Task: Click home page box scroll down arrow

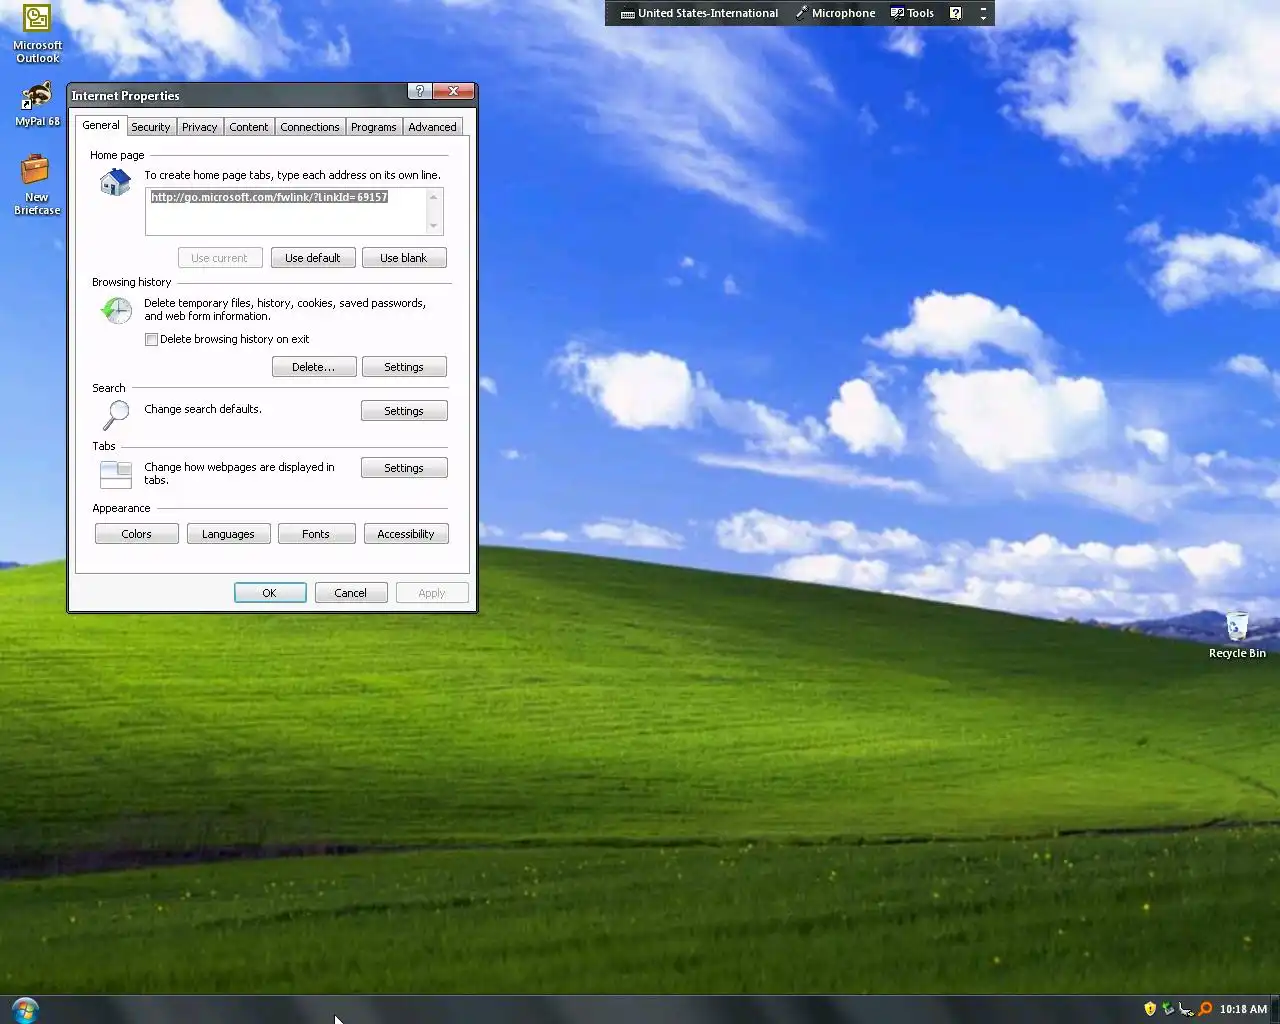Action: [x=434, y=226]
